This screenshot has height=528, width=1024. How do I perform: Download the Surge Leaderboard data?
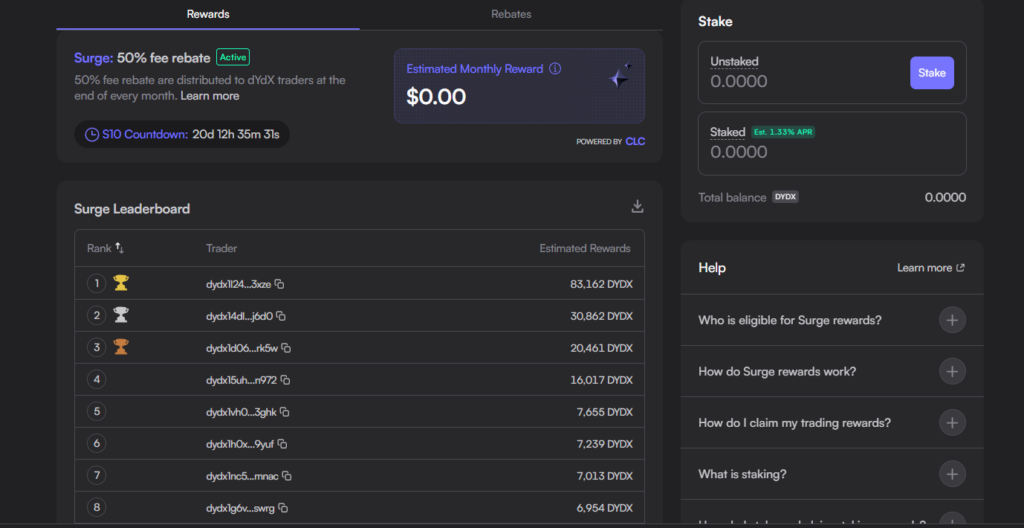click(x=637, y=207)
